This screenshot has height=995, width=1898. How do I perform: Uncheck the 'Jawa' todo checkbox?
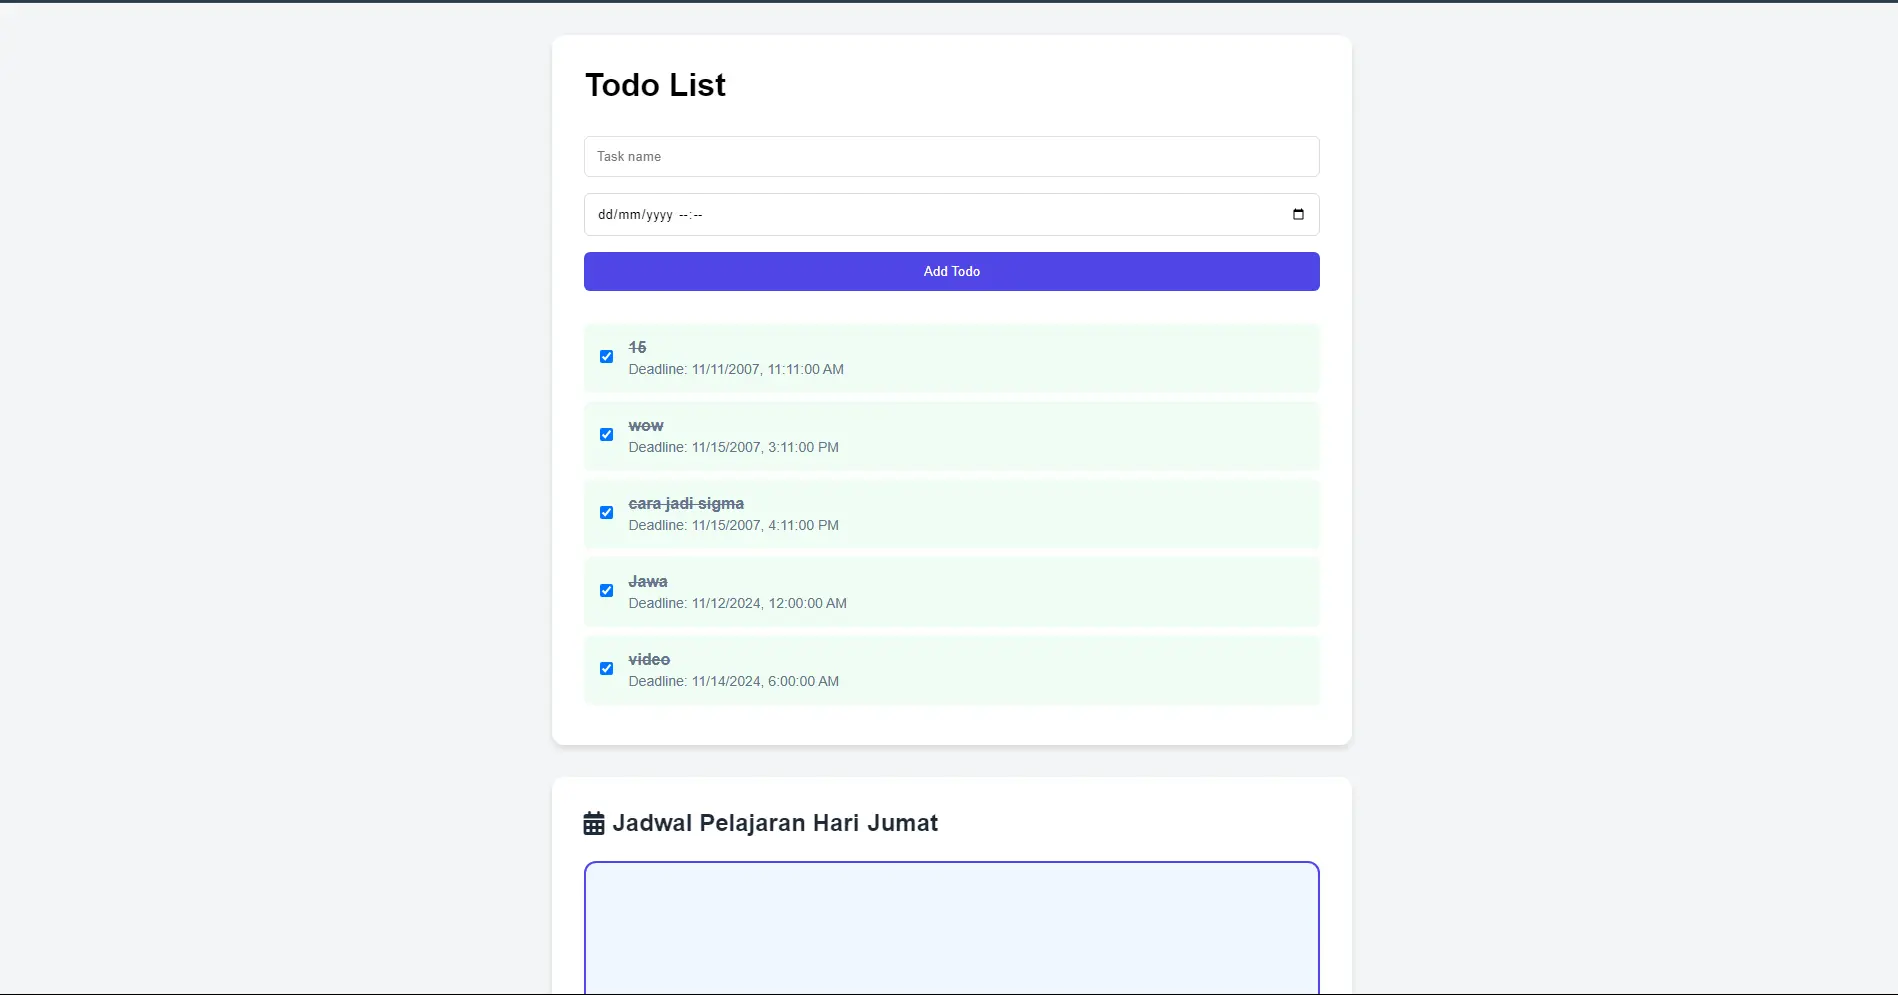pos(606,590)
